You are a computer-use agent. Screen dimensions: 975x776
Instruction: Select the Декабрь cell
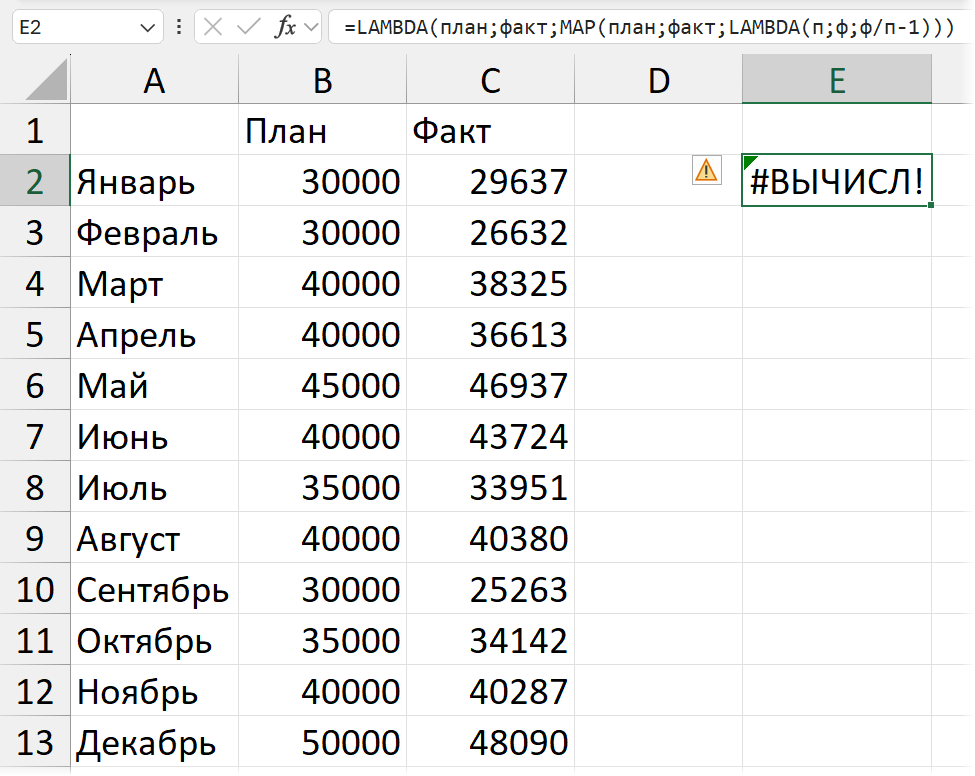[x=154, y=741]
